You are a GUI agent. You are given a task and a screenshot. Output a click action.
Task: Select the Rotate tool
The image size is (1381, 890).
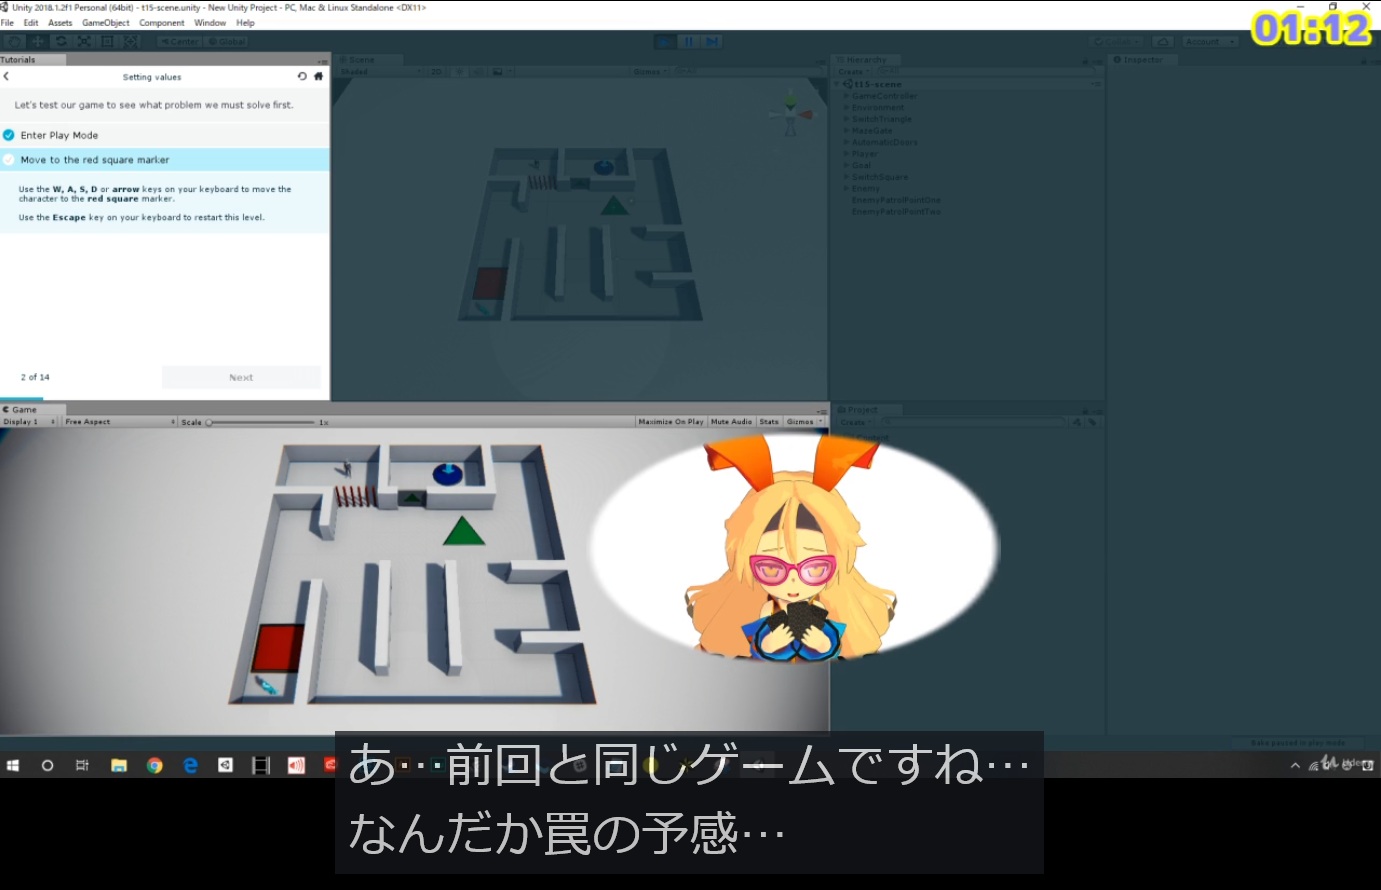click(x=61, y=42)
